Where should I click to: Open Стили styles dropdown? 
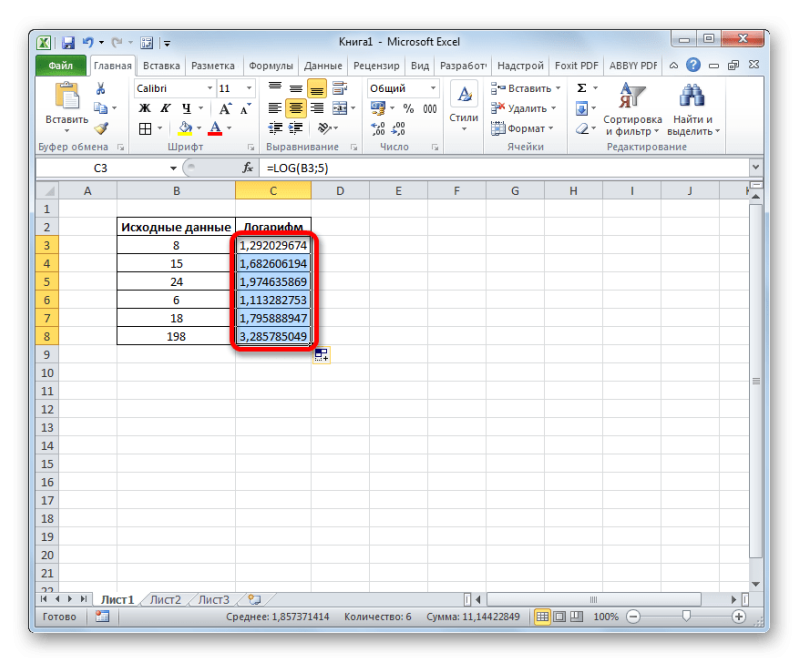point(464,108)
